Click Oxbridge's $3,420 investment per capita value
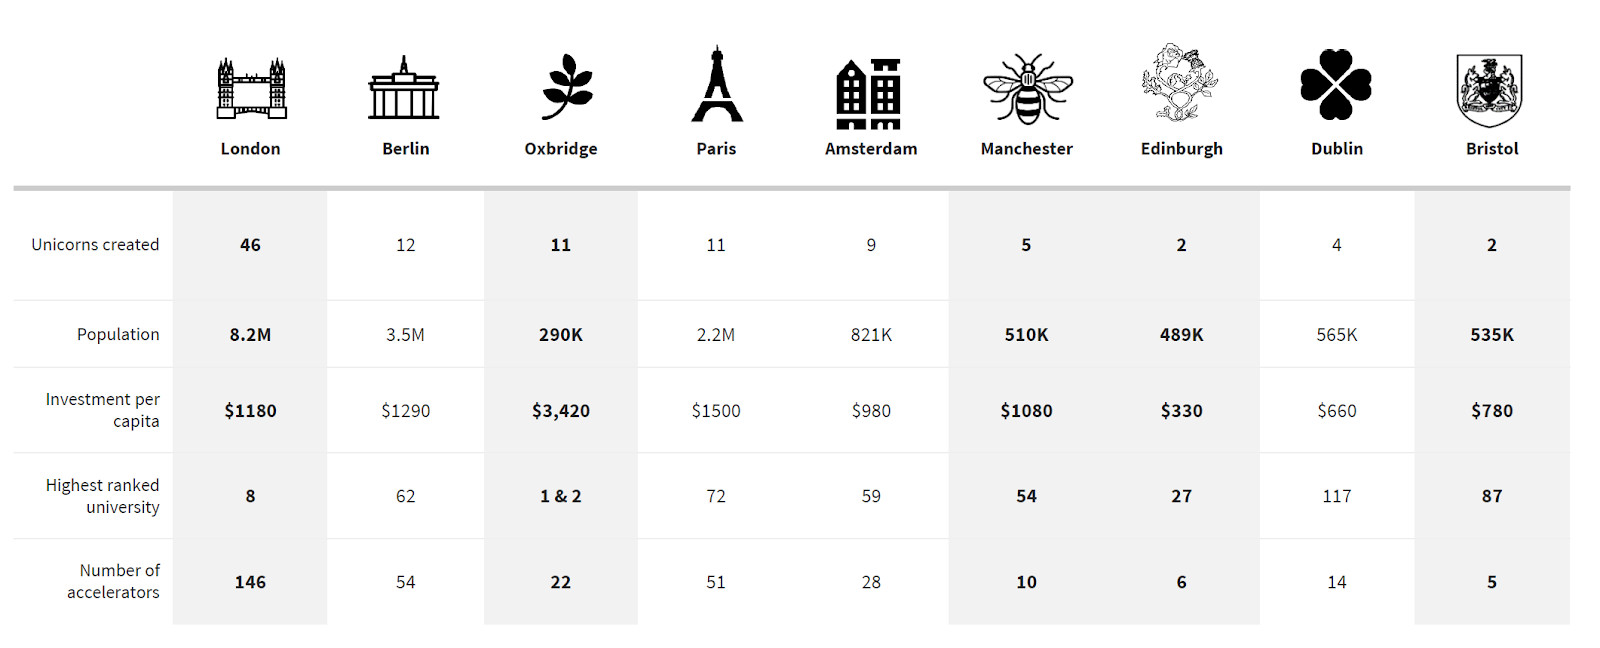1600x648 pixels. 561,411
